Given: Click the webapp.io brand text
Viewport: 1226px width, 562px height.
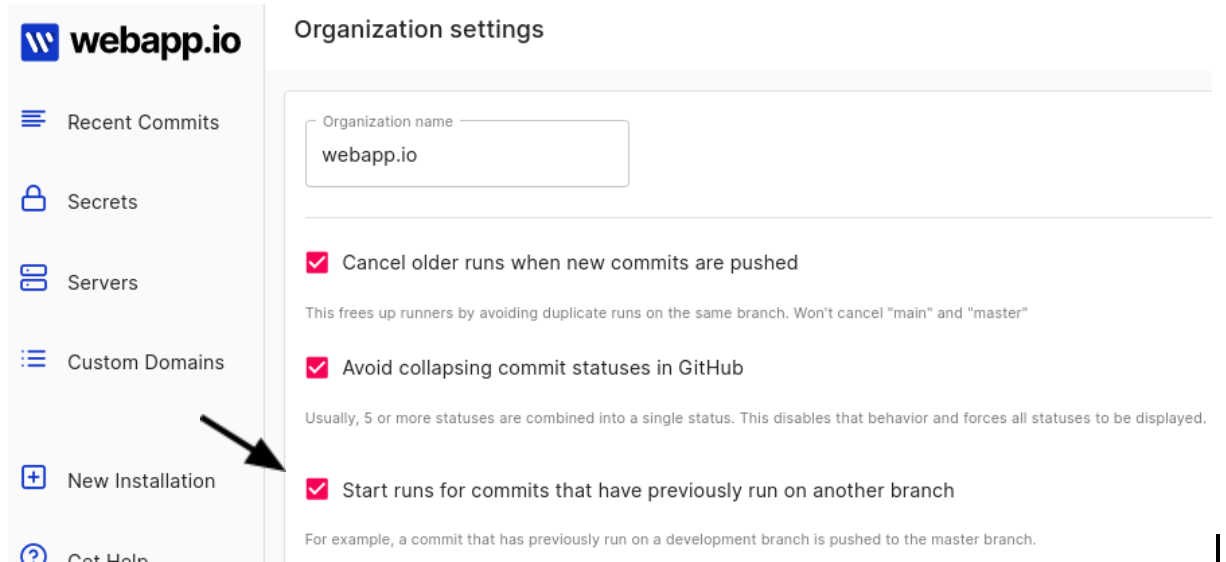Looking at the screenshot, I should pyautogui.click(x=155, y=42).
